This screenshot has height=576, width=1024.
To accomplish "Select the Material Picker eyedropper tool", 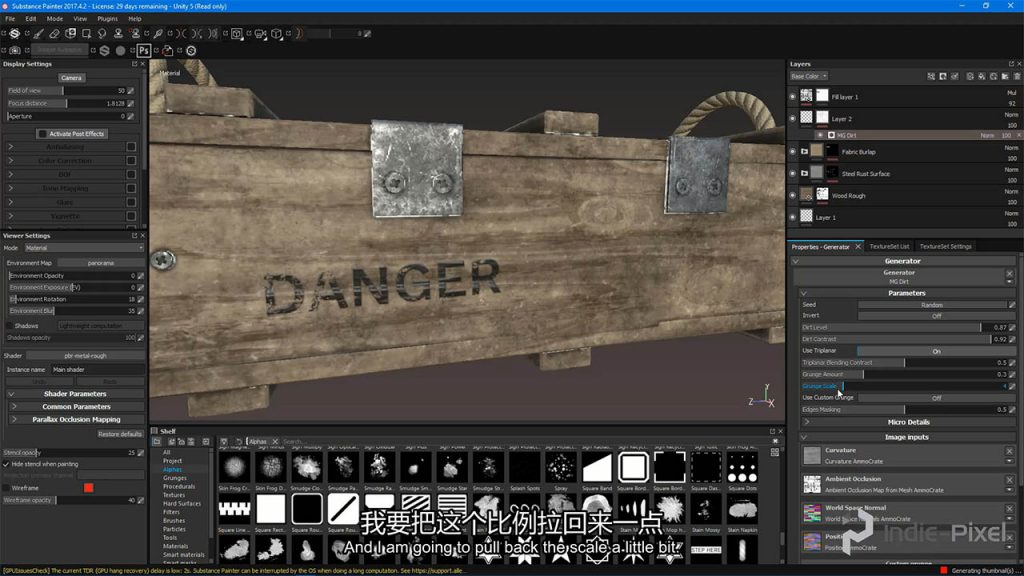I will pyautogui.click(x=158, y=33).
